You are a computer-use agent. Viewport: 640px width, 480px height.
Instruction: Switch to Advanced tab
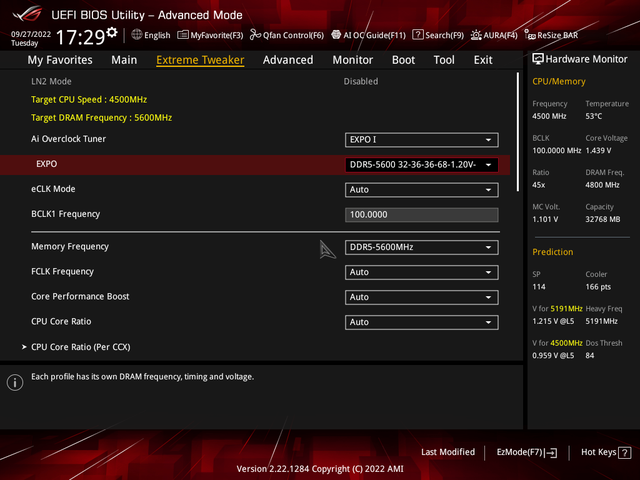click(x=288, y=60)
